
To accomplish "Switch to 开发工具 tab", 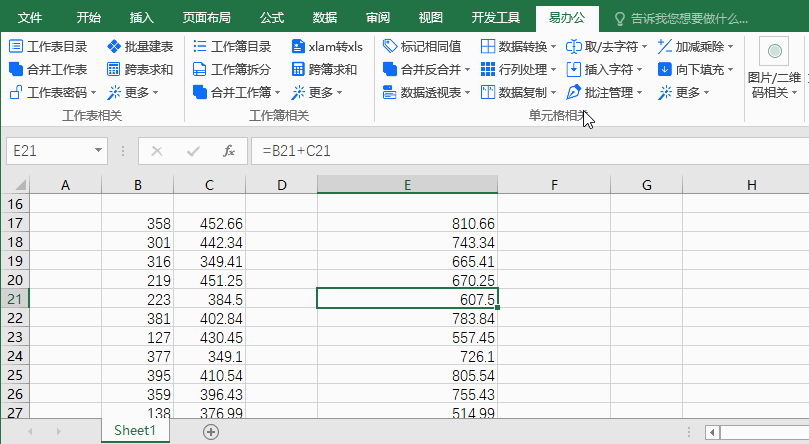I will point(496,18).
